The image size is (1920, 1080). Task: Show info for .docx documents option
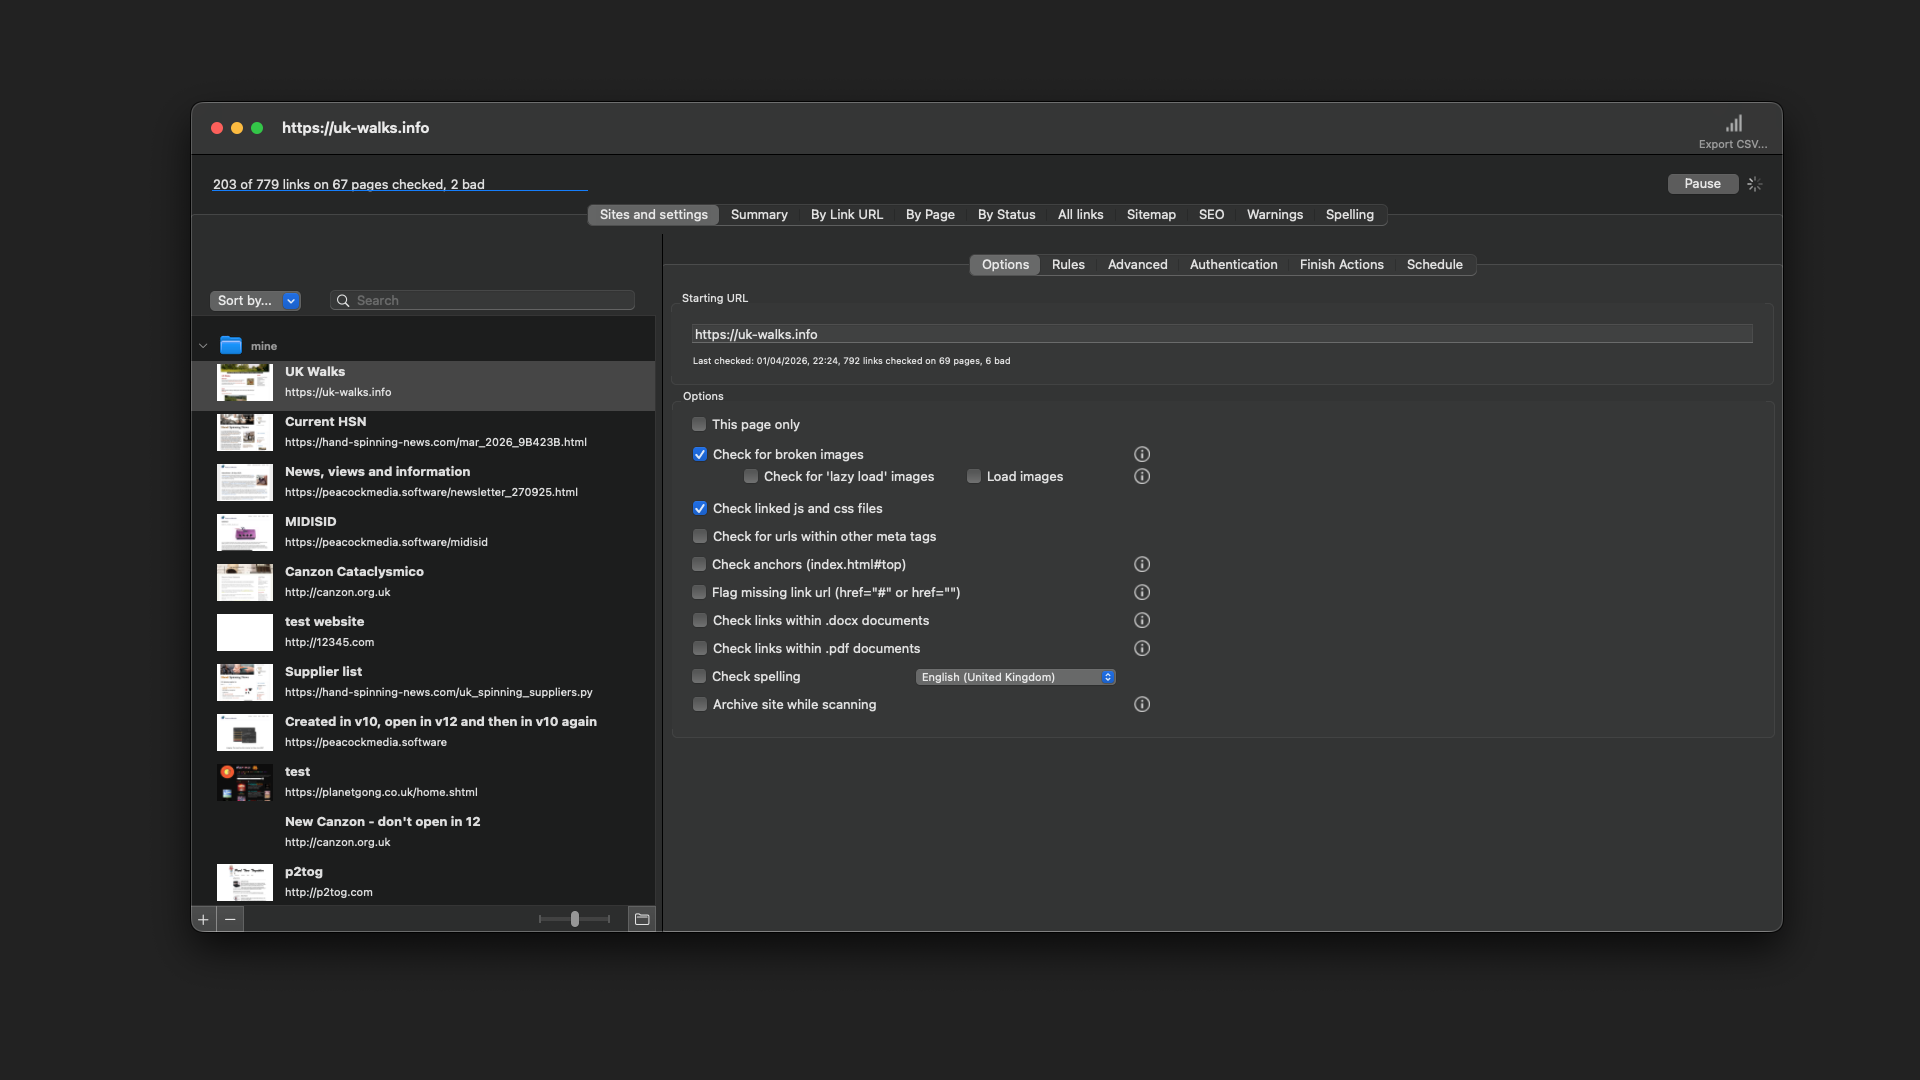1142,620
